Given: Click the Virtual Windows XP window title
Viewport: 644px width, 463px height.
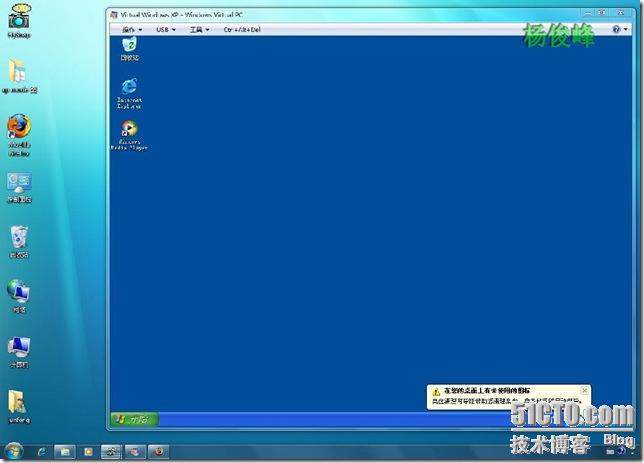Looking at the screenshot, I should (x=182, y=15).
